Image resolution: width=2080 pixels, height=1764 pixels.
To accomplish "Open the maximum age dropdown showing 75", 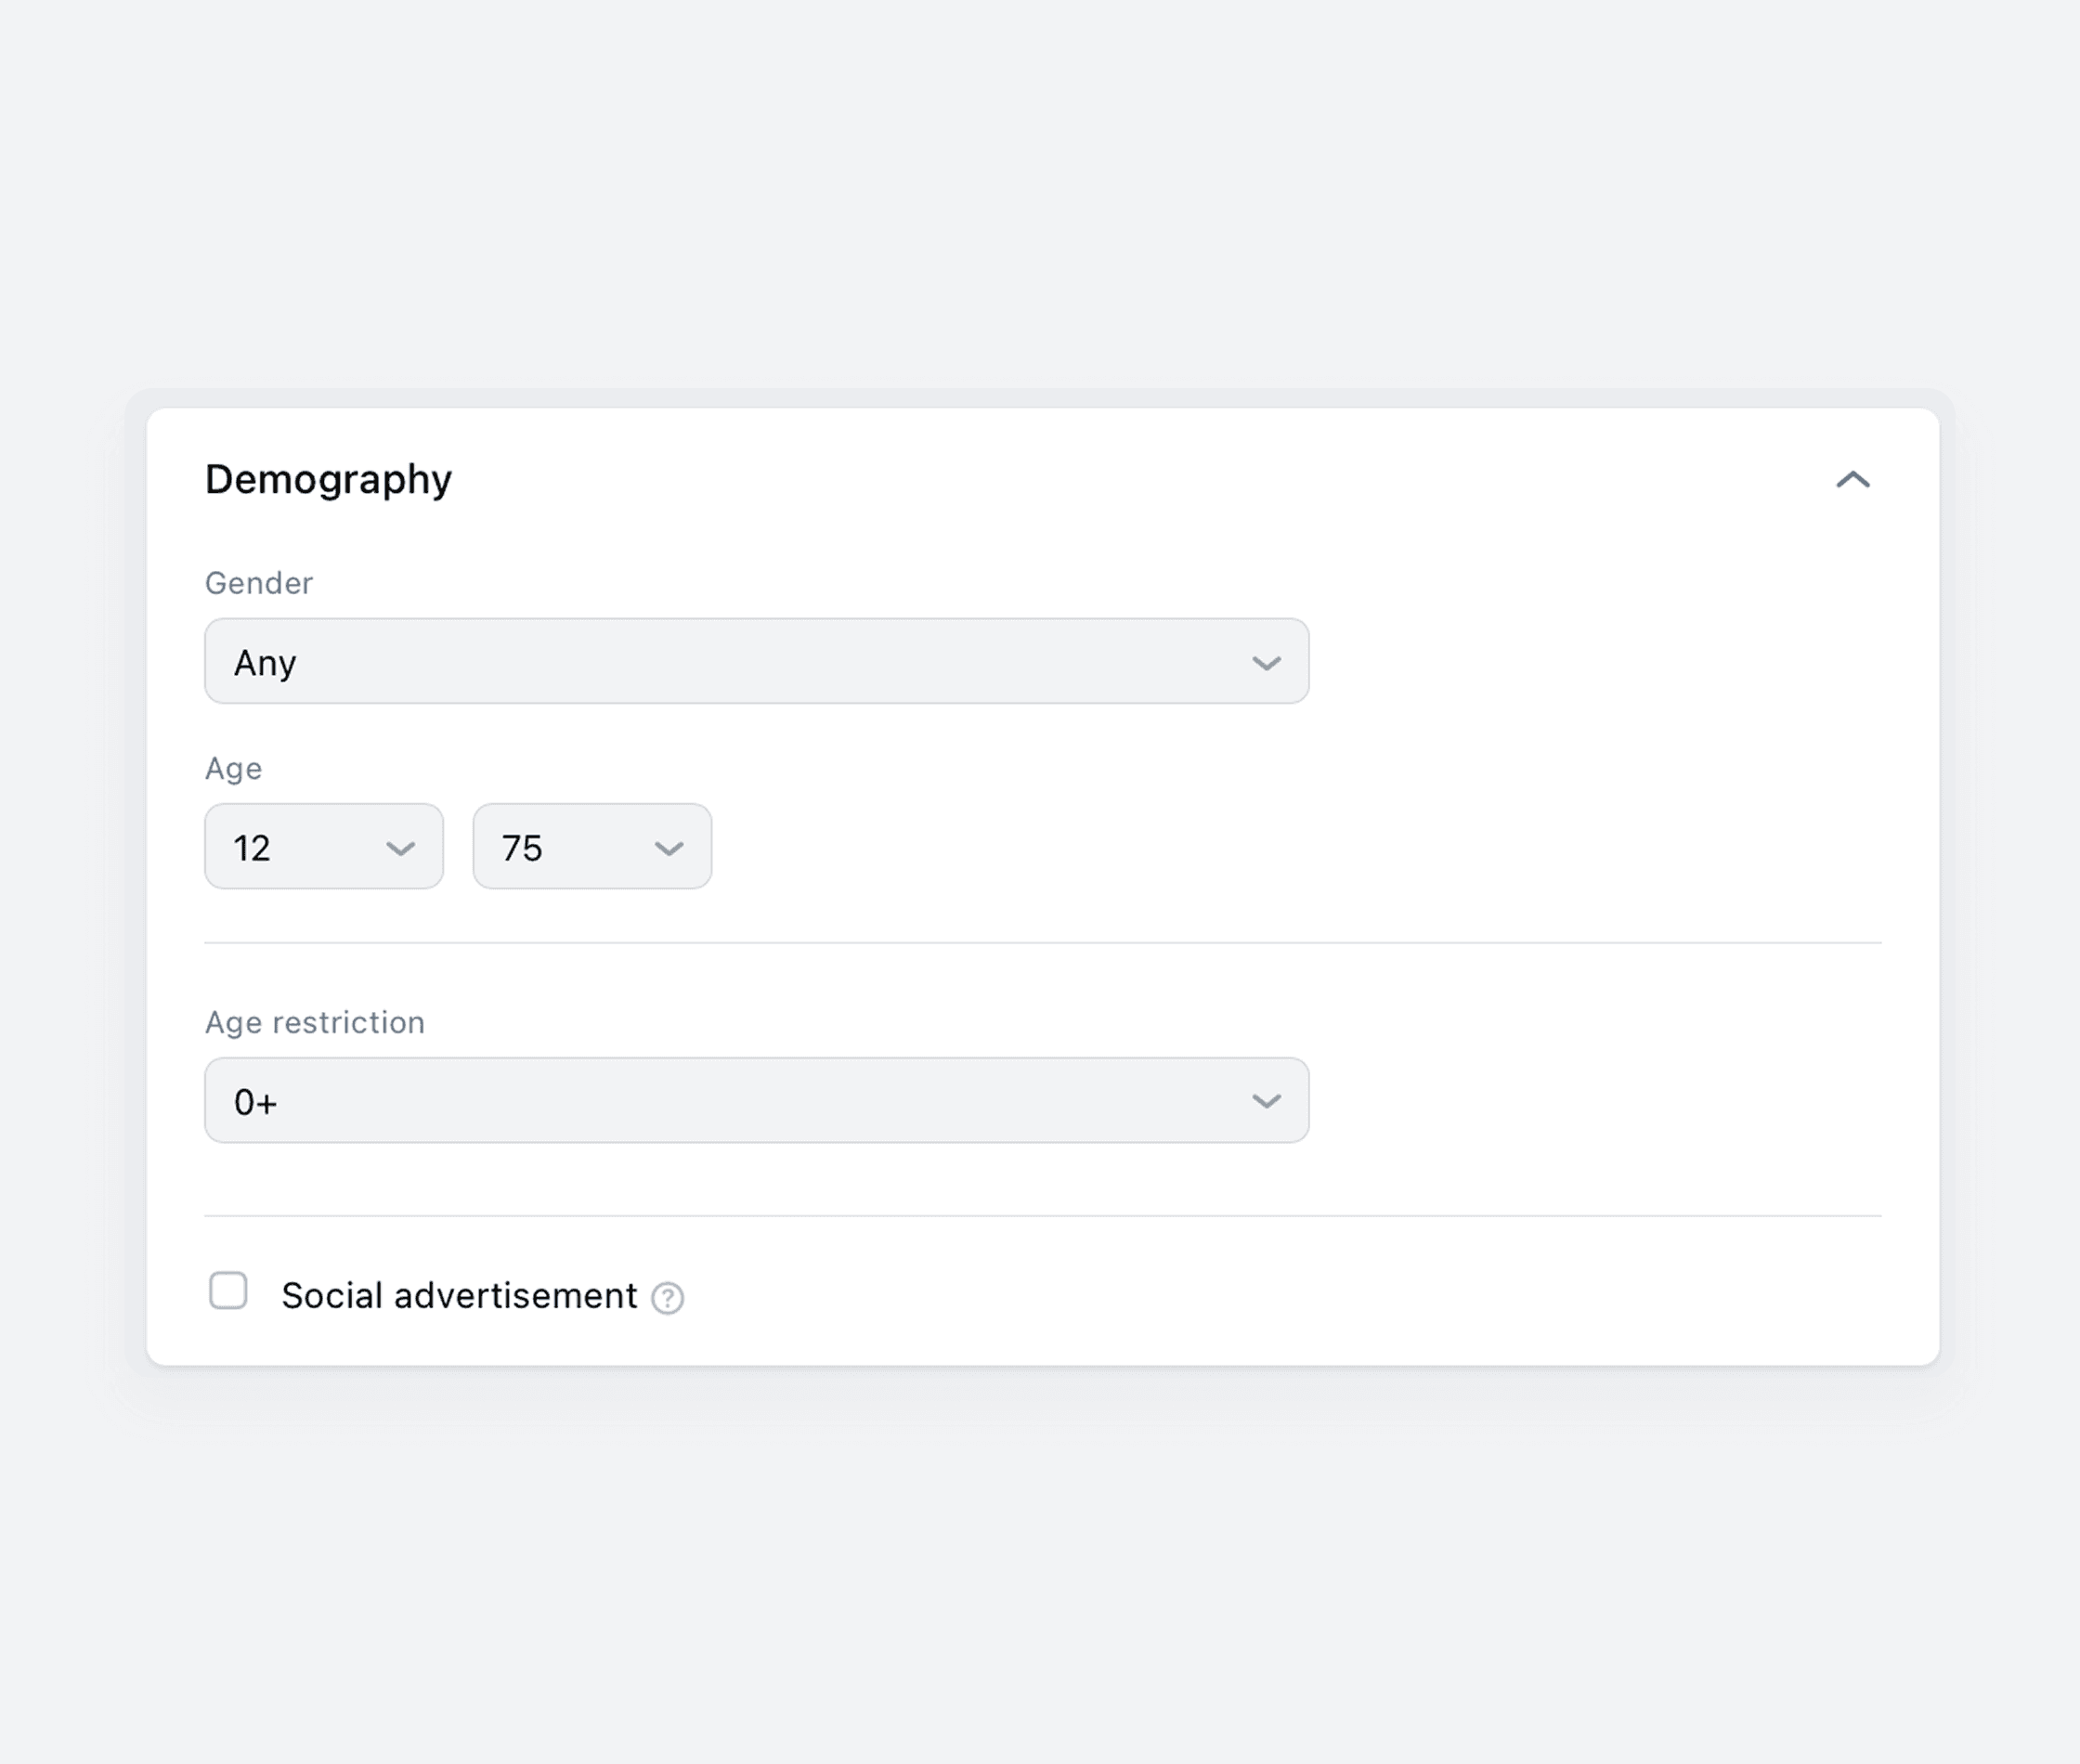I will click(592, 846).
